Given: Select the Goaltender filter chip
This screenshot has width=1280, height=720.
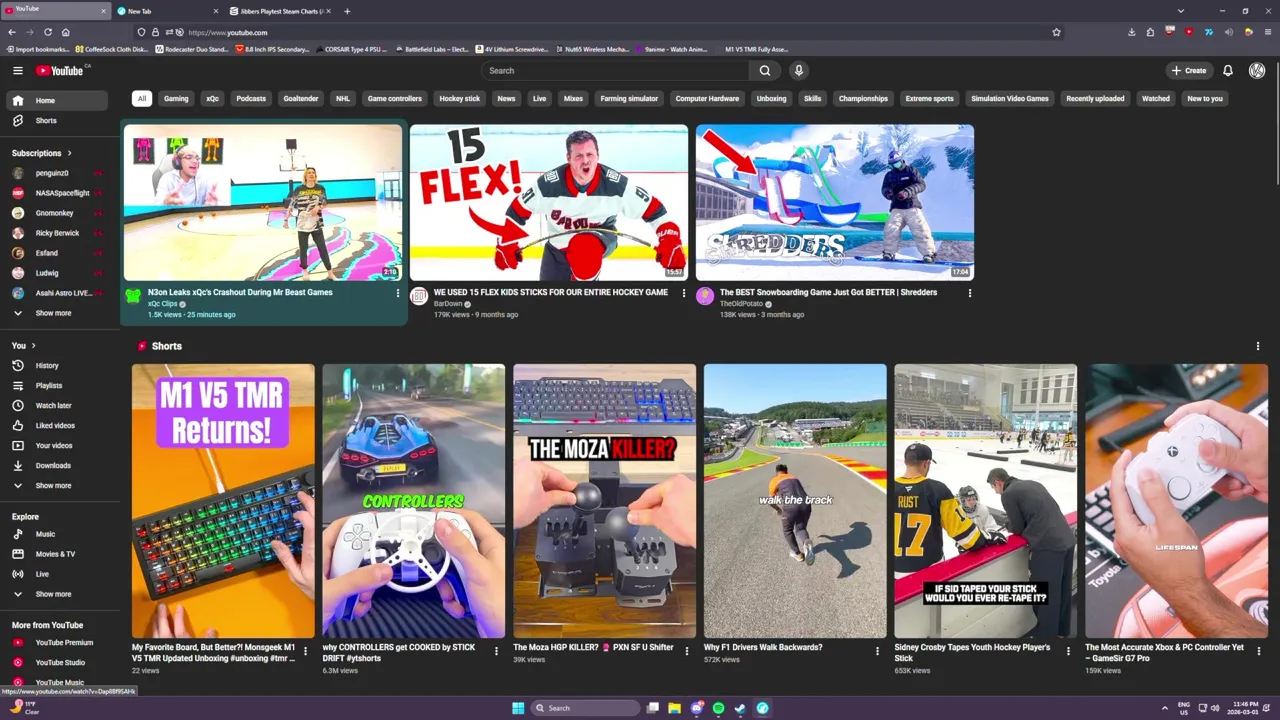Looking at the screenshot, I should pos(301,98).
